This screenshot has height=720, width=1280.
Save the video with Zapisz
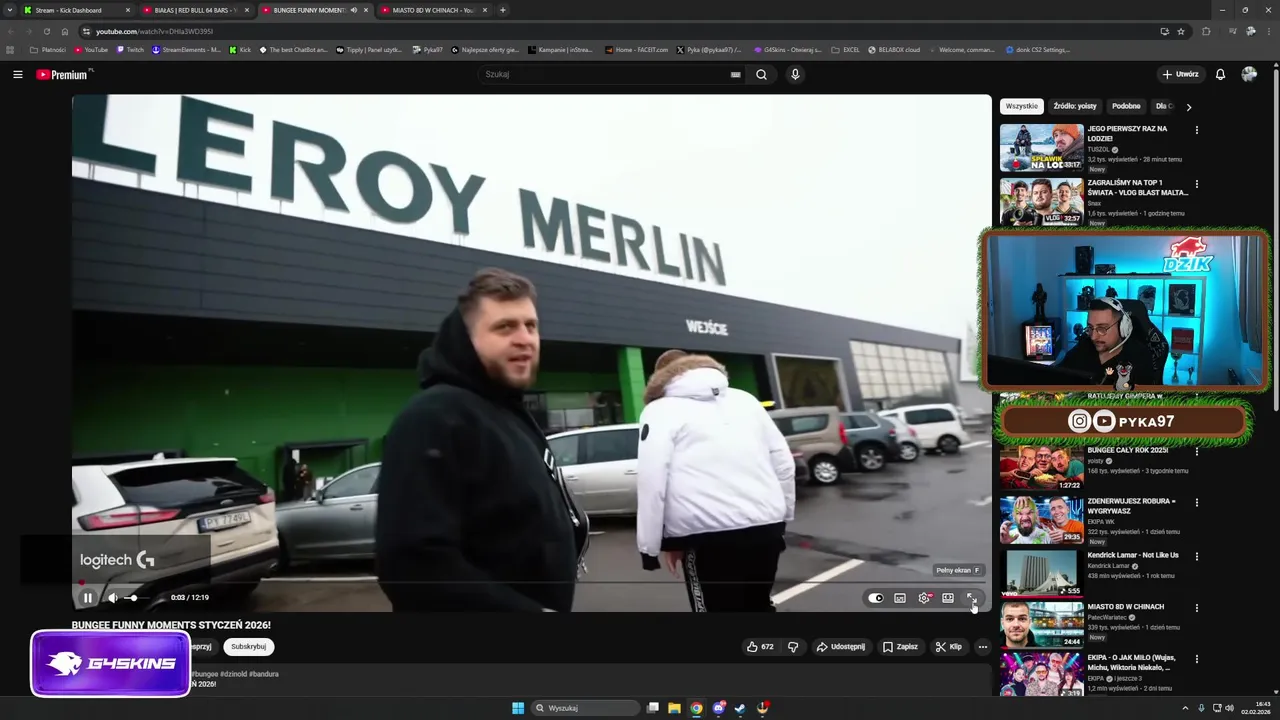coord(900,647)
